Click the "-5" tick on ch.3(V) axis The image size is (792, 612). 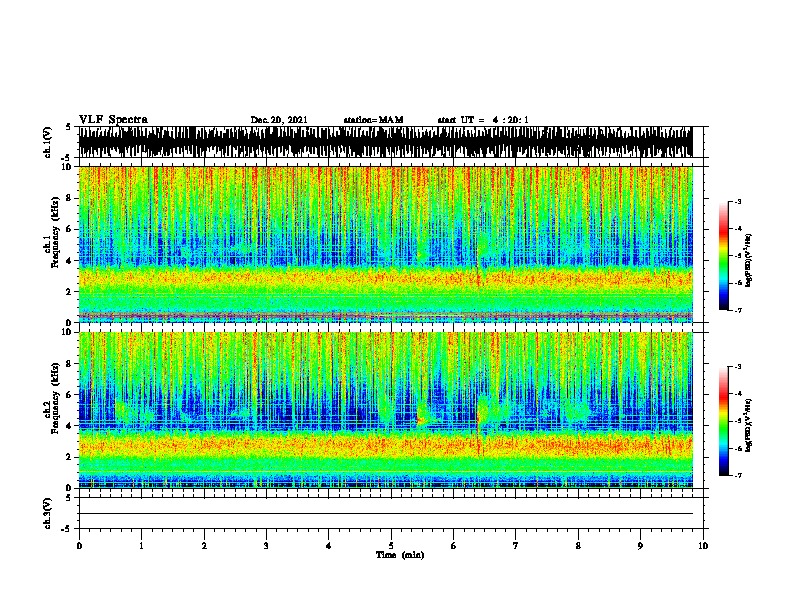(66, 529)
